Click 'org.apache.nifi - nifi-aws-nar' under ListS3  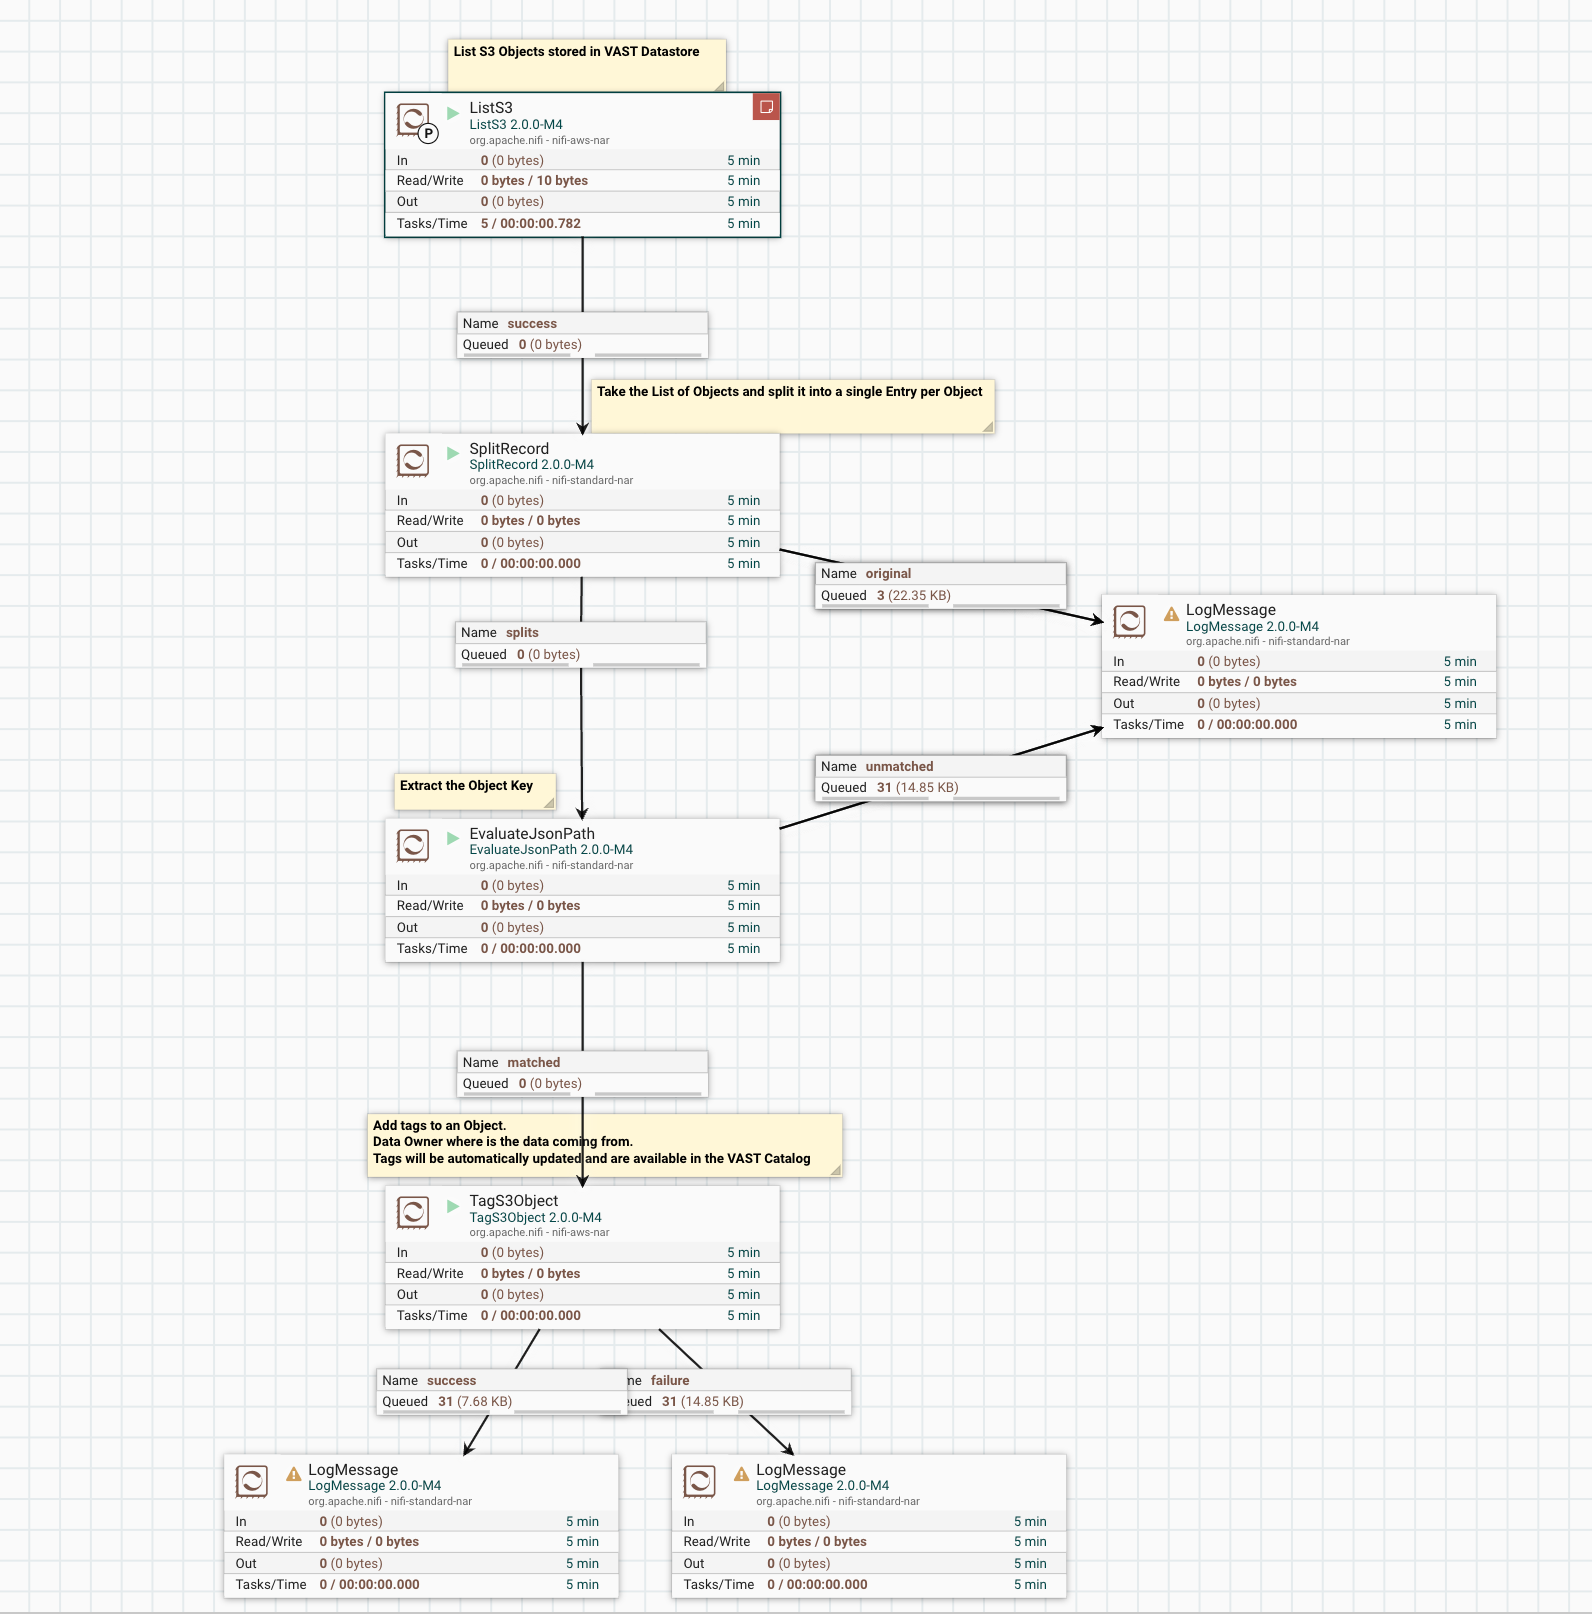(x=540, y=141)
